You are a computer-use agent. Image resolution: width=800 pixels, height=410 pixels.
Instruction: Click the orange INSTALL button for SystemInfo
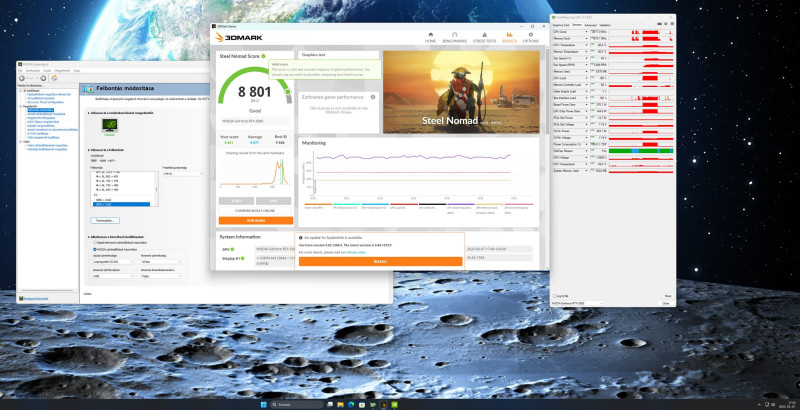click(380, 261)
